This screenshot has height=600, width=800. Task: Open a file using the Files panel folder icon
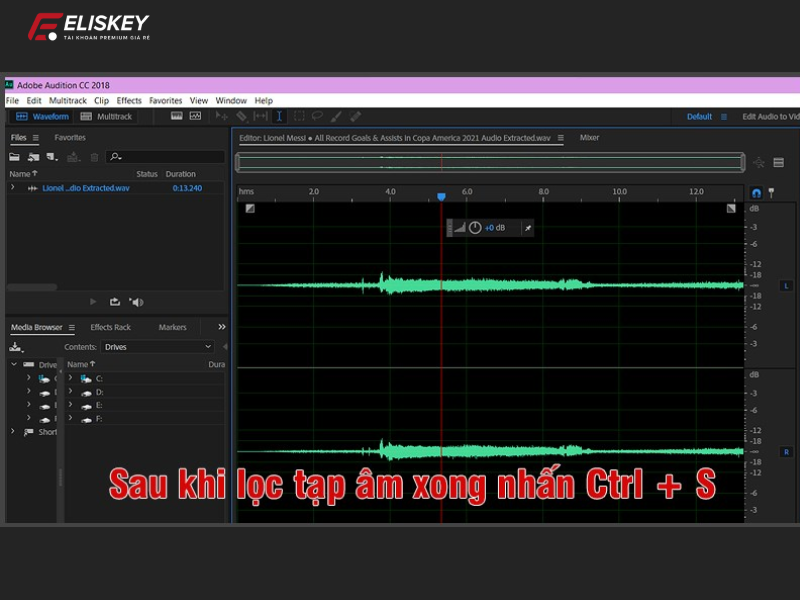pyautogui.click(x=12, y=156)
